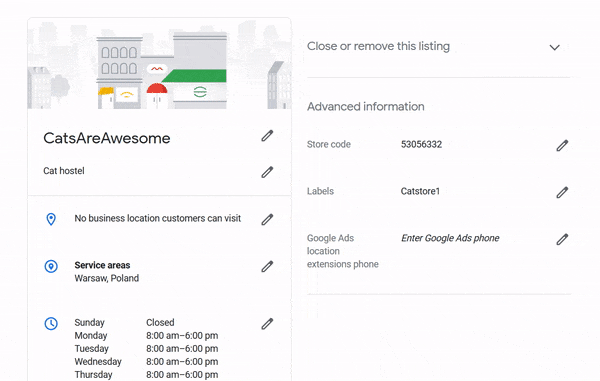This screenshot has height=381, width=600.
Task: Edit the Service areas entry
Action: coord(267,267)
